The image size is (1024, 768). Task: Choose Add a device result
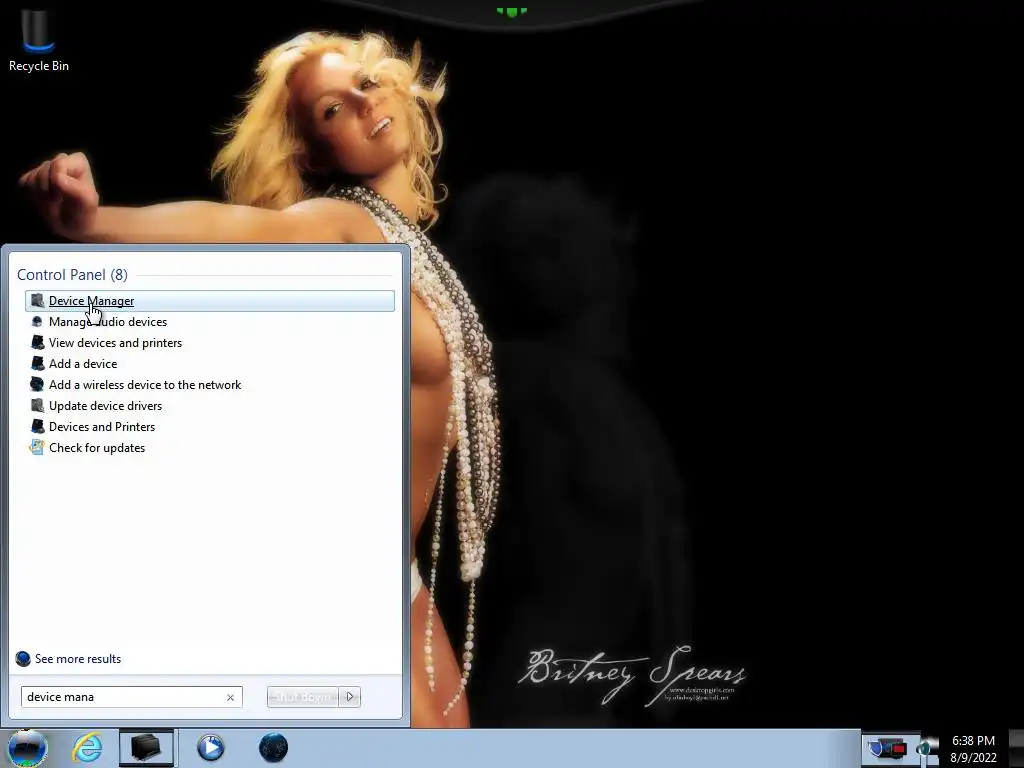pyautogui.click(x=83, y=364)
